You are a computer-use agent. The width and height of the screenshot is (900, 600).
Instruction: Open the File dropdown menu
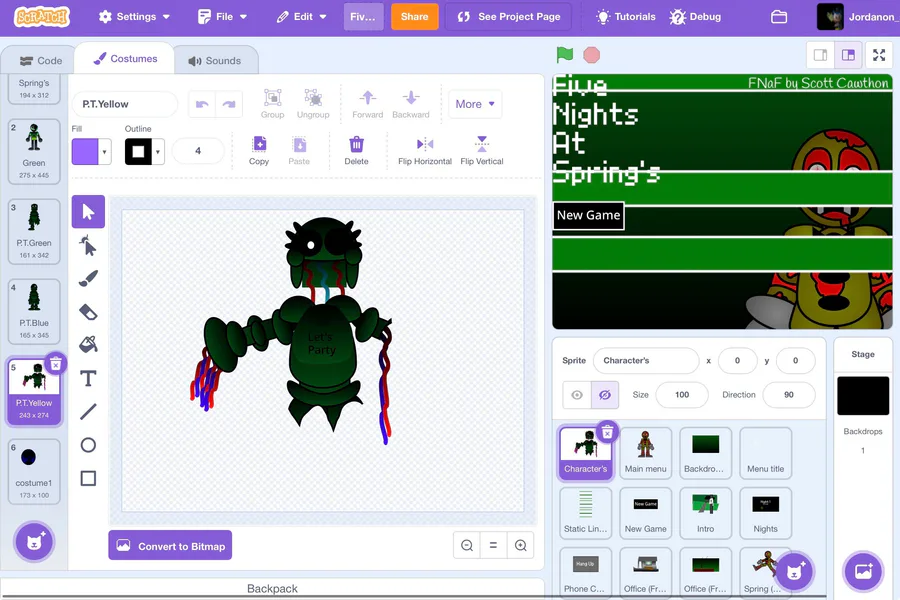tap(222, 17)
